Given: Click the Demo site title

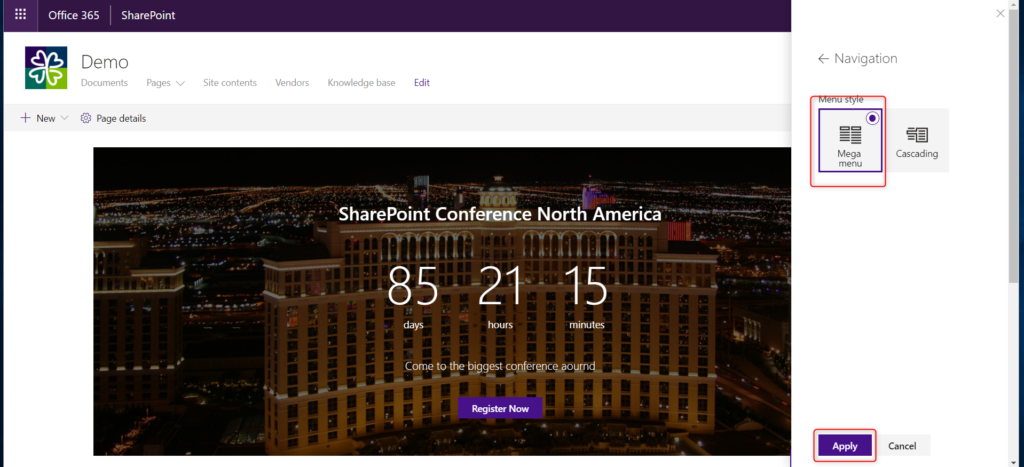Looking at the screenshot, I should (104, 62).
